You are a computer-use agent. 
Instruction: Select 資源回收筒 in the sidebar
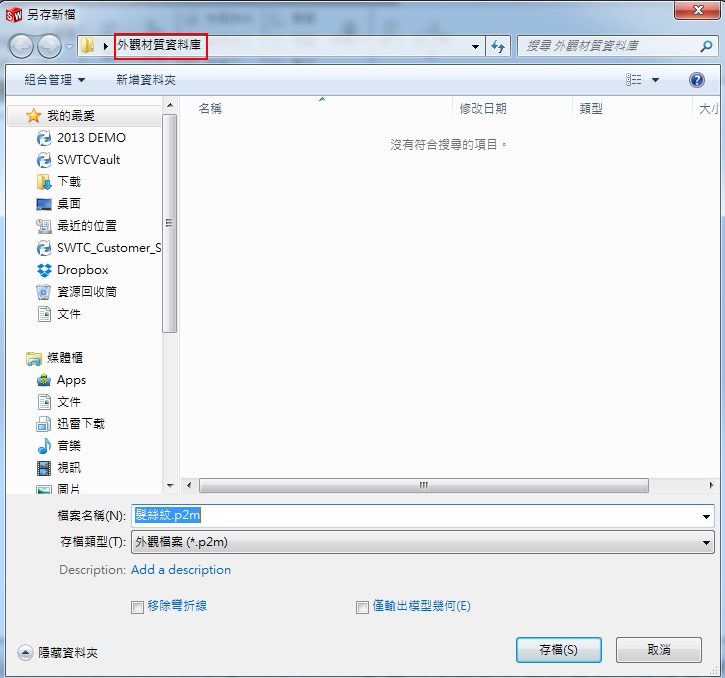point(86,292)
